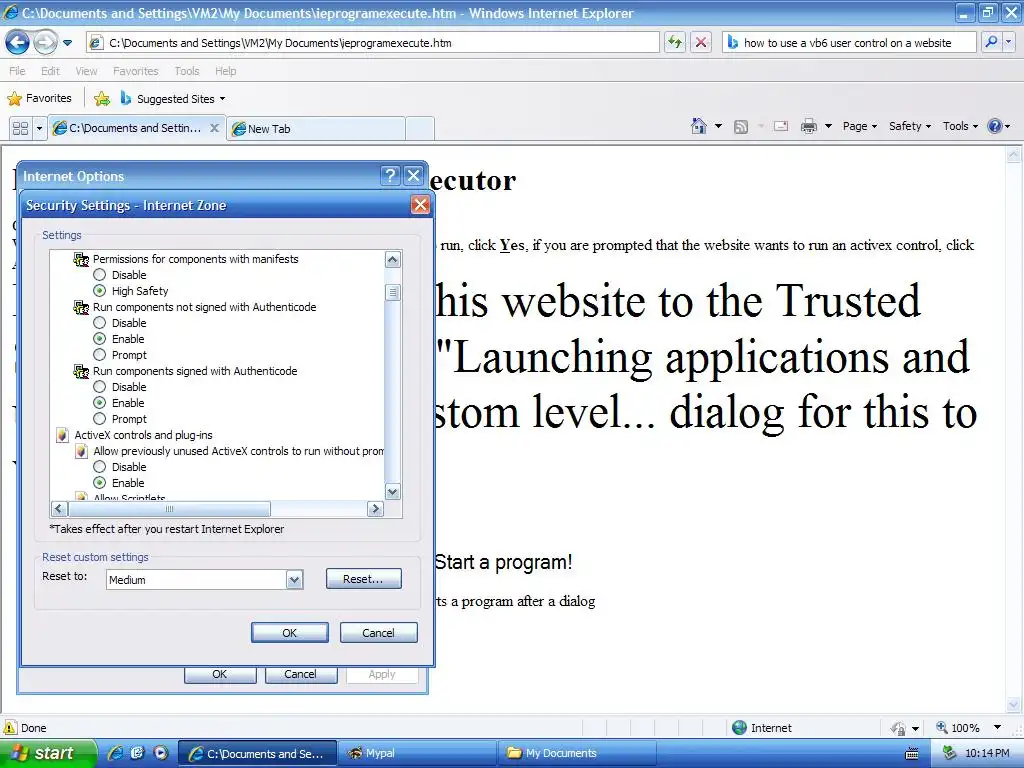Open the RSS feeds icon

coord(741,126)
